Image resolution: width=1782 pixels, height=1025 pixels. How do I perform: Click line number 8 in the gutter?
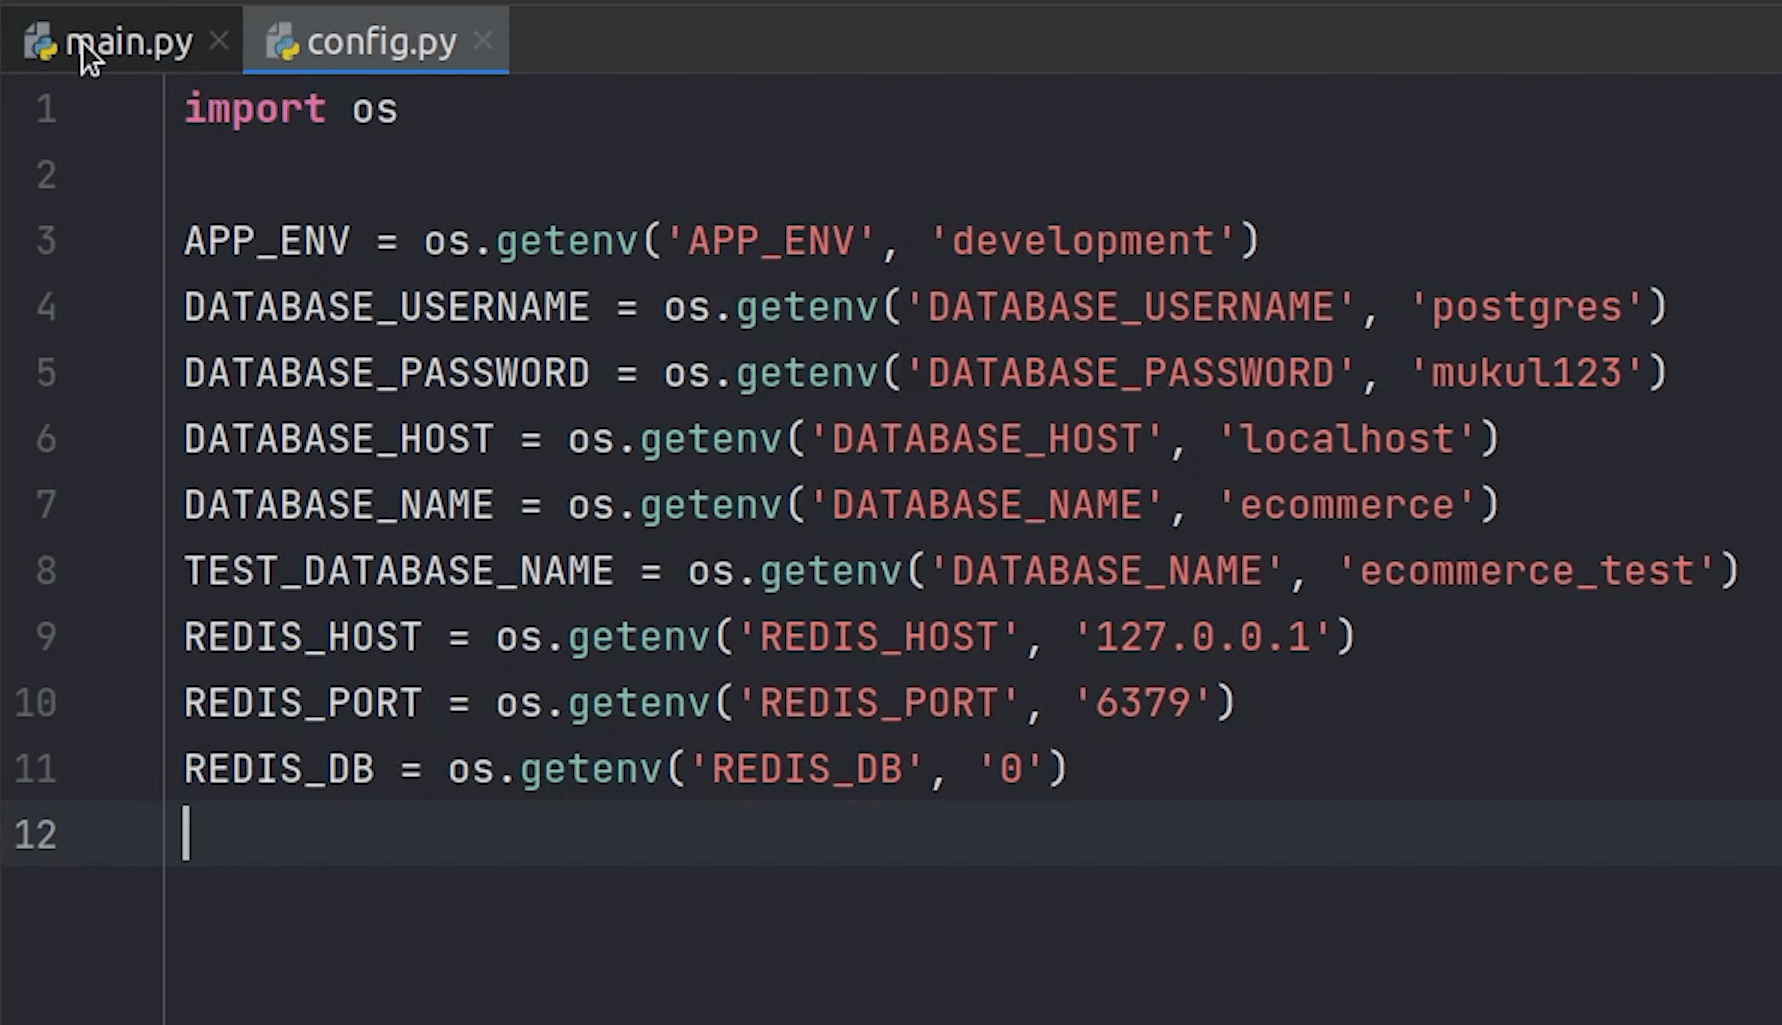[x=46, y=571]
